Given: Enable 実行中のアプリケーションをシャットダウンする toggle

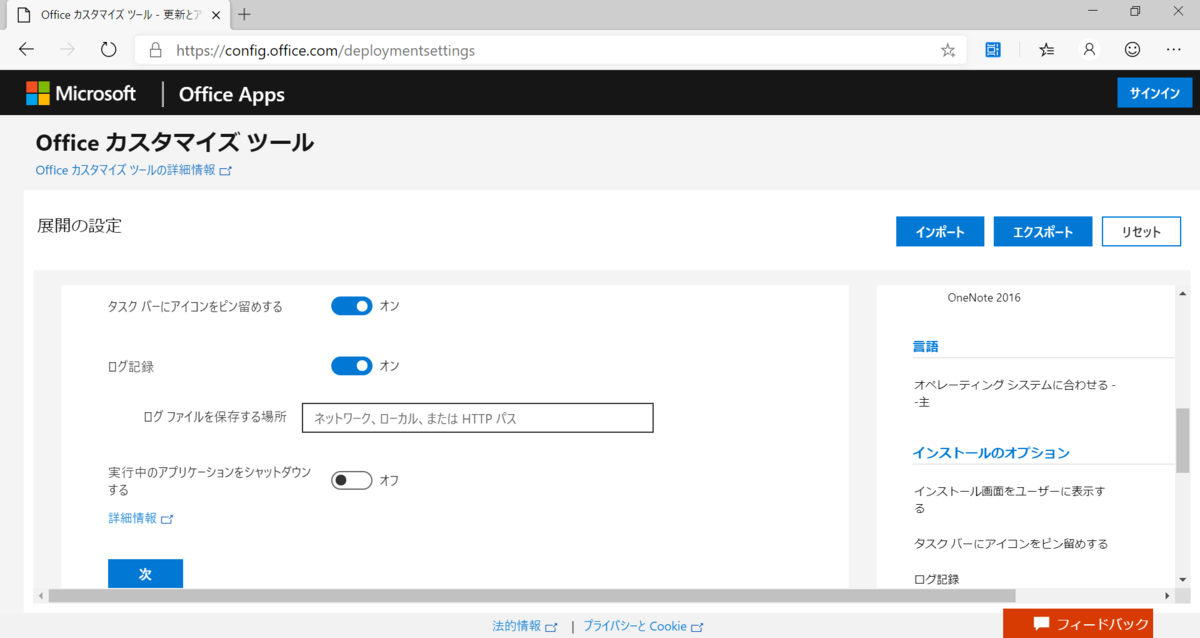Looking at the screenshot, I should [352, 480].
